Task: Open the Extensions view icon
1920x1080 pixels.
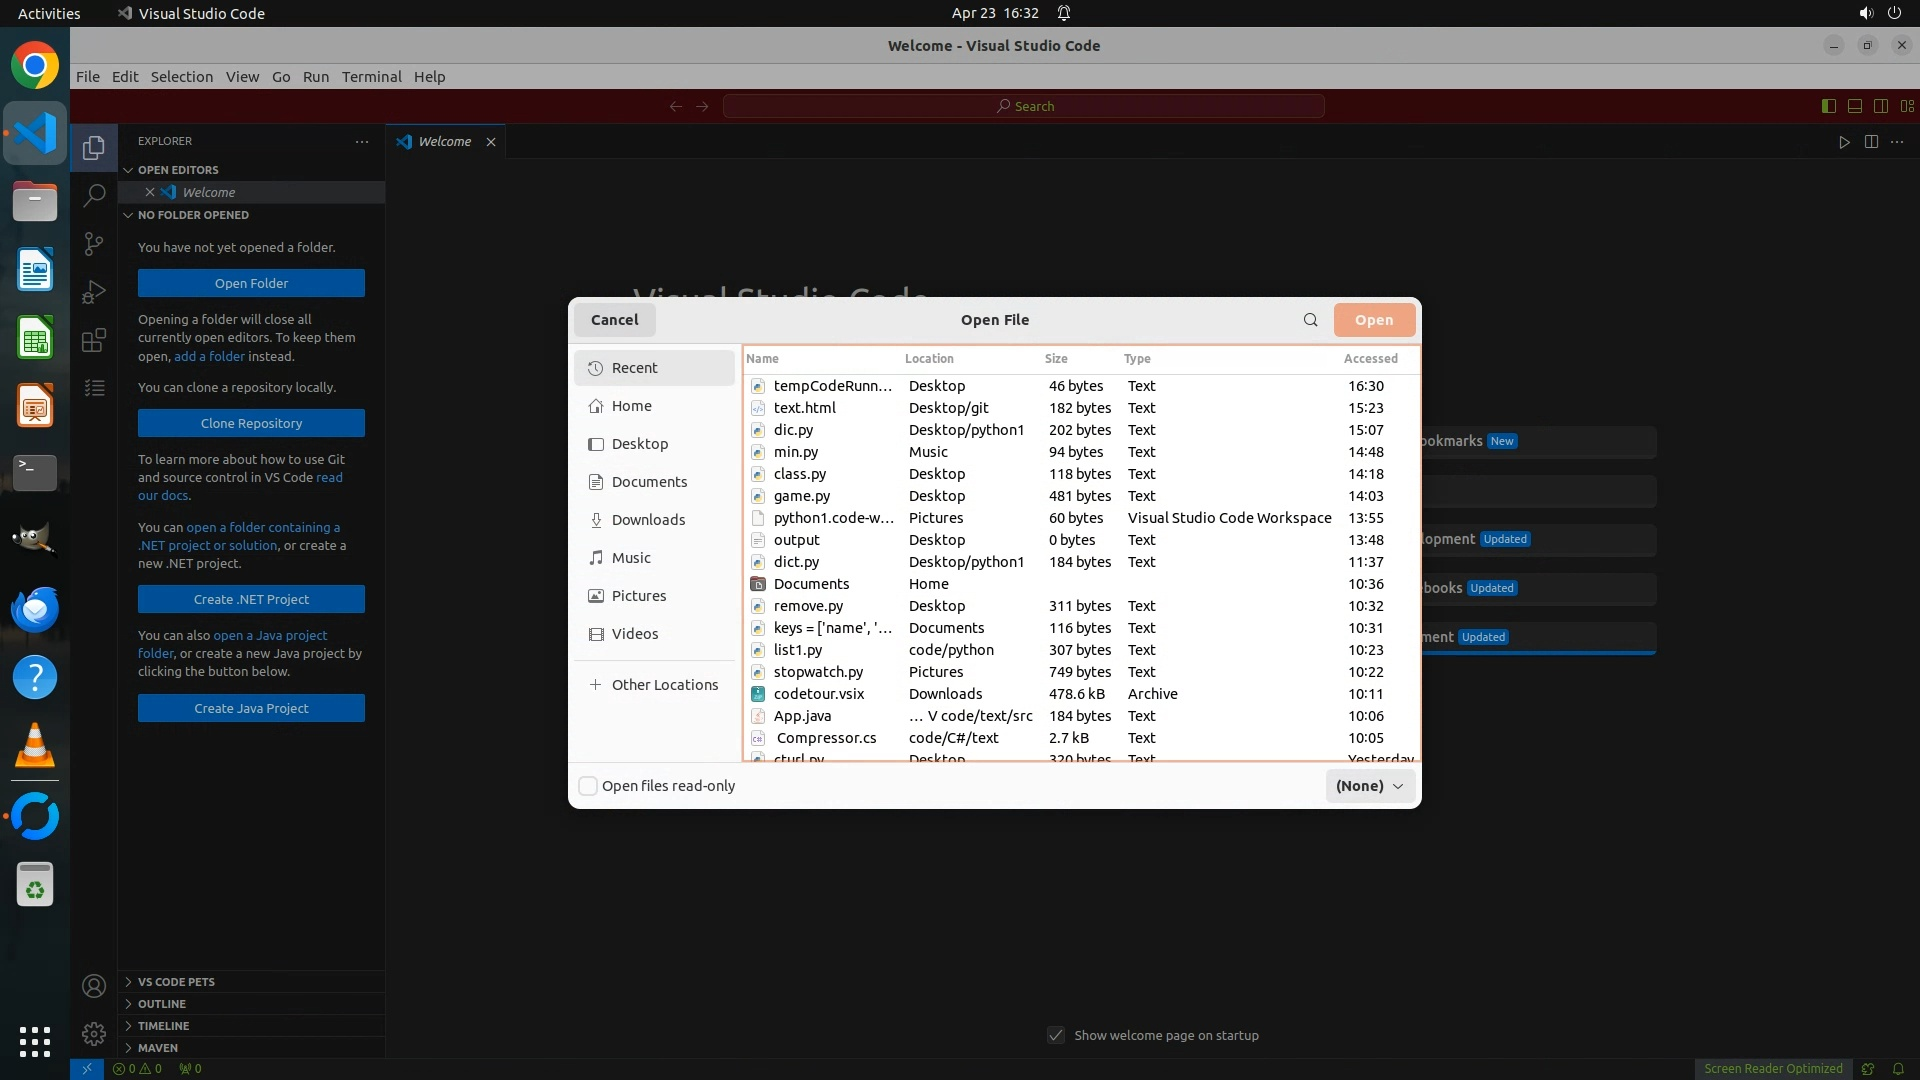Action: (x=94, y=340)
